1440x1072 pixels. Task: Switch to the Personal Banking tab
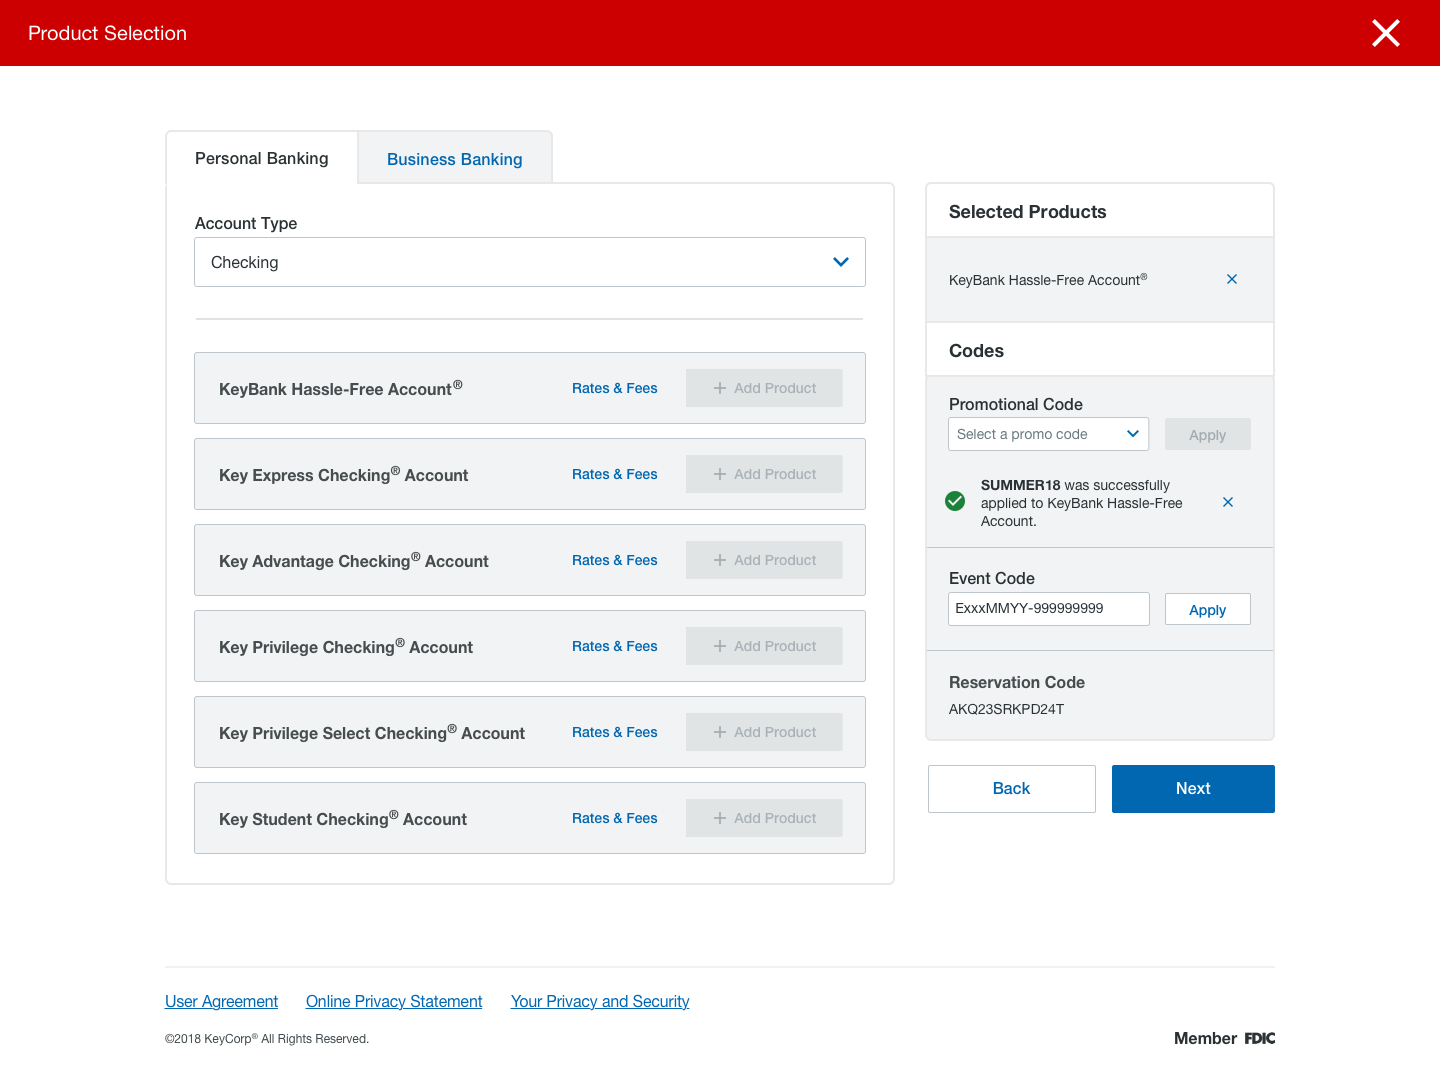point(262,158)
